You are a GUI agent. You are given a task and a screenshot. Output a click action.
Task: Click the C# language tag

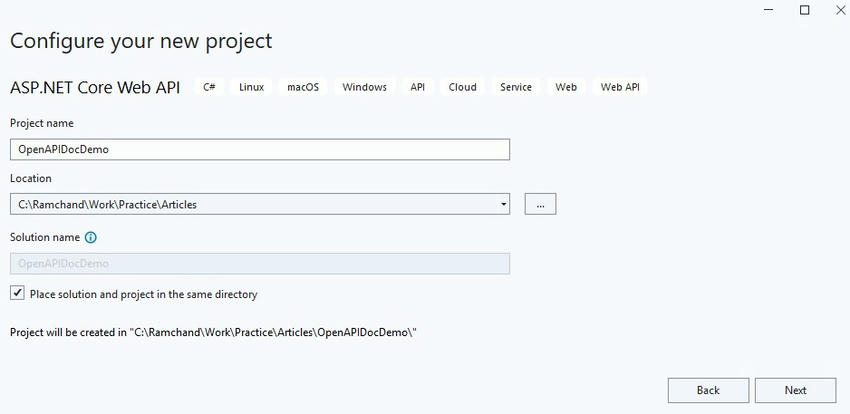pos(209,87)
